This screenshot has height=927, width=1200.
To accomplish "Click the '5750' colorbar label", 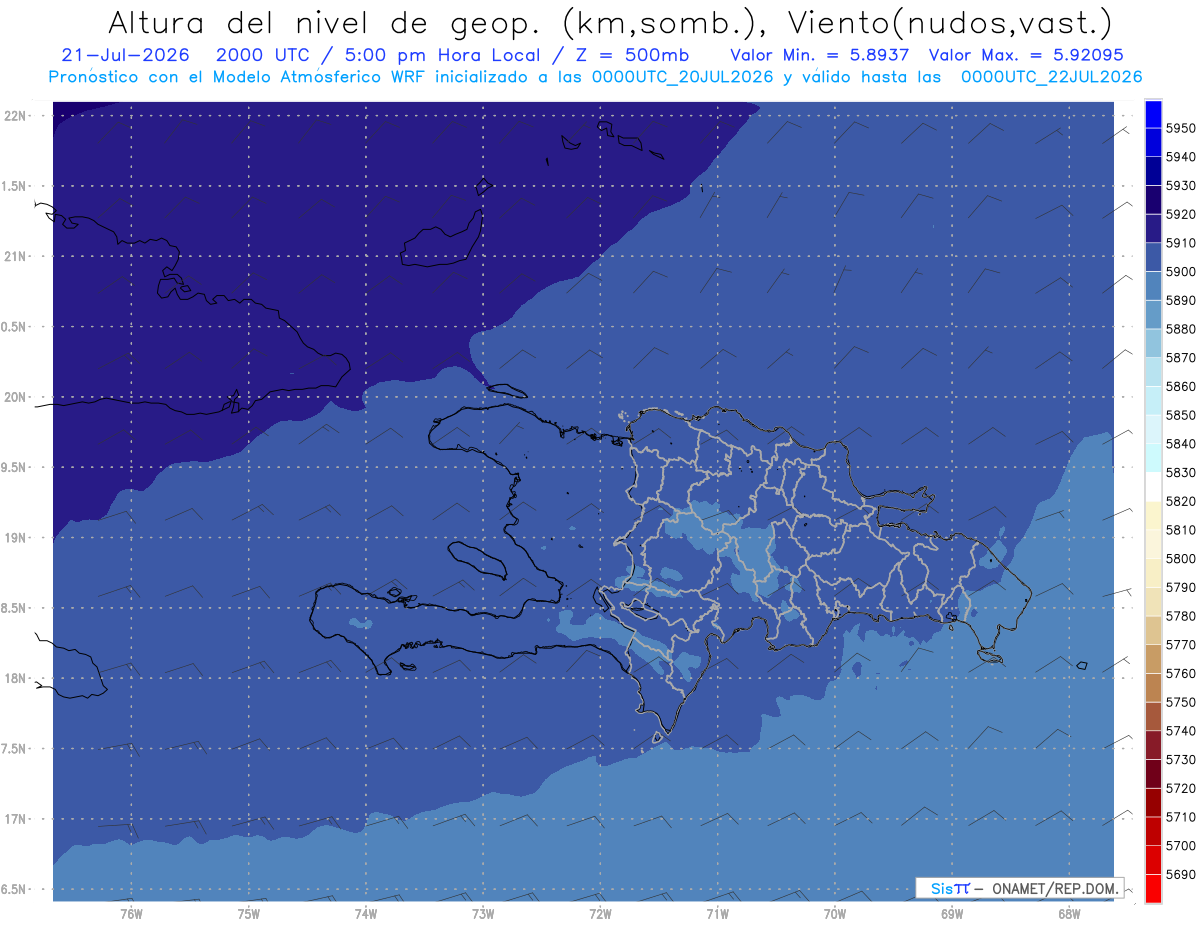I will tap(1180, 702).
